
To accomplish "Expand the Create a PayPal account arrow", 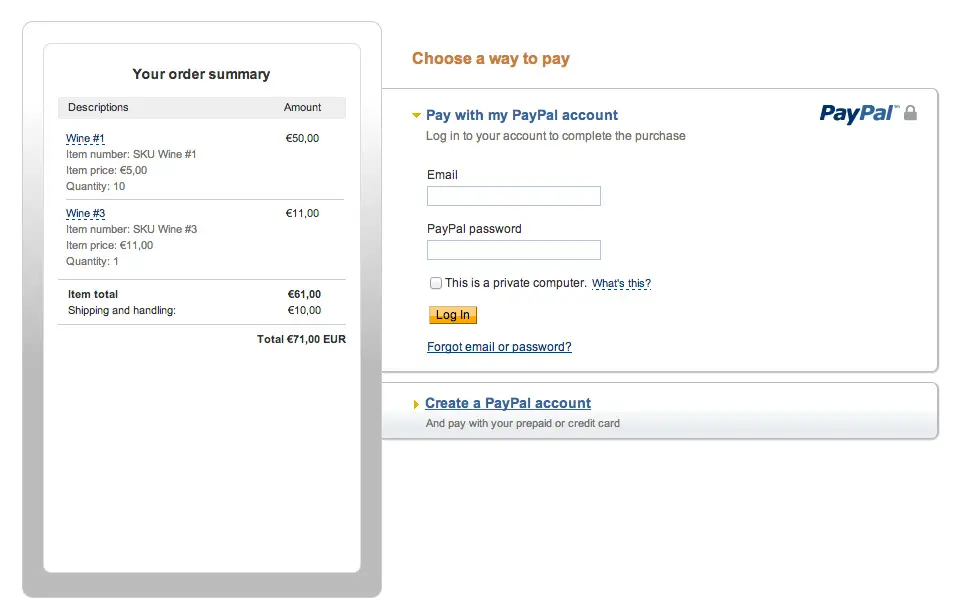I will 416,404.
